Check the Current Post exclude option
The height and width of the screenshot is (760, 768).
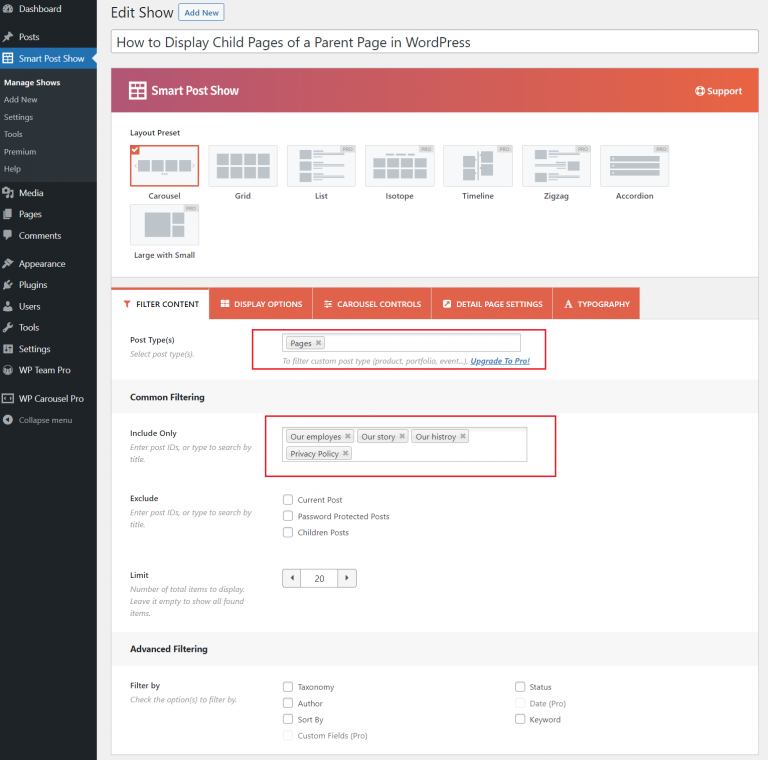288,499
